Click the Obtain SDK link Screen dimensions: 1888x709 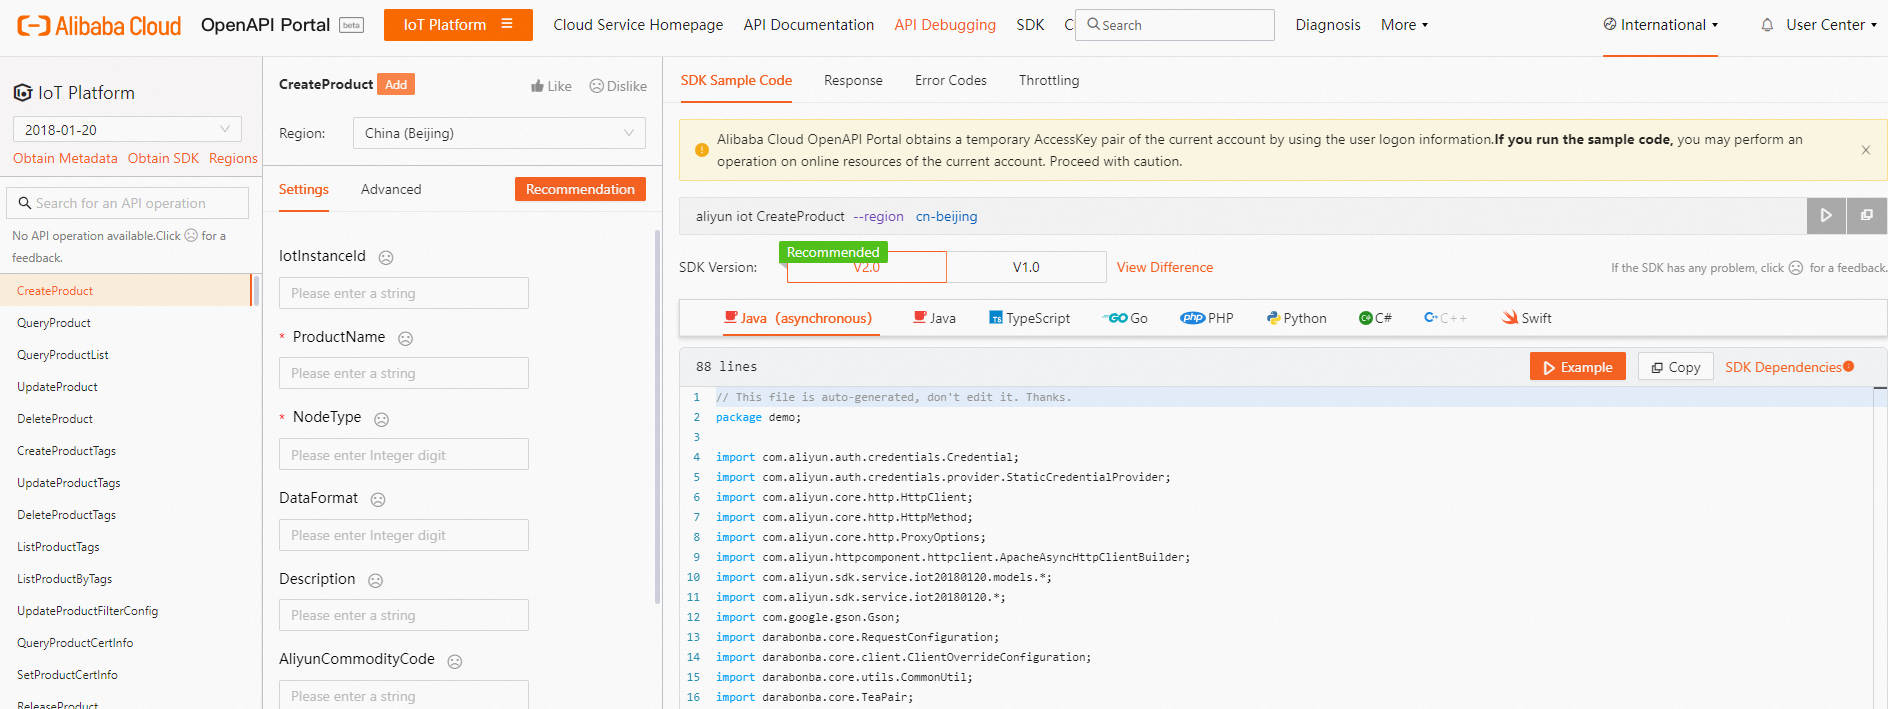(x=163, y=158)
